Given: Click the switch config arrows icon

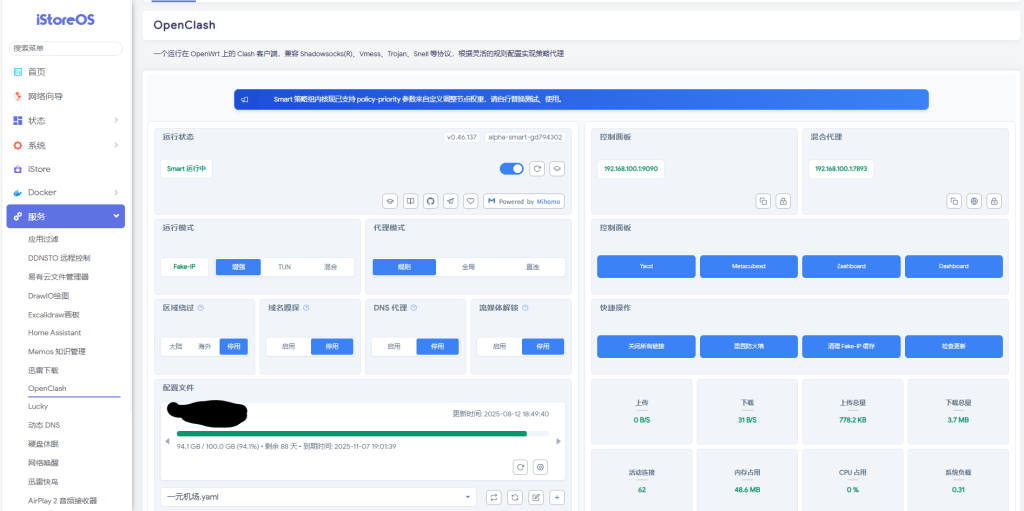Looking at the screenshot, I should (x=494, y=497).
